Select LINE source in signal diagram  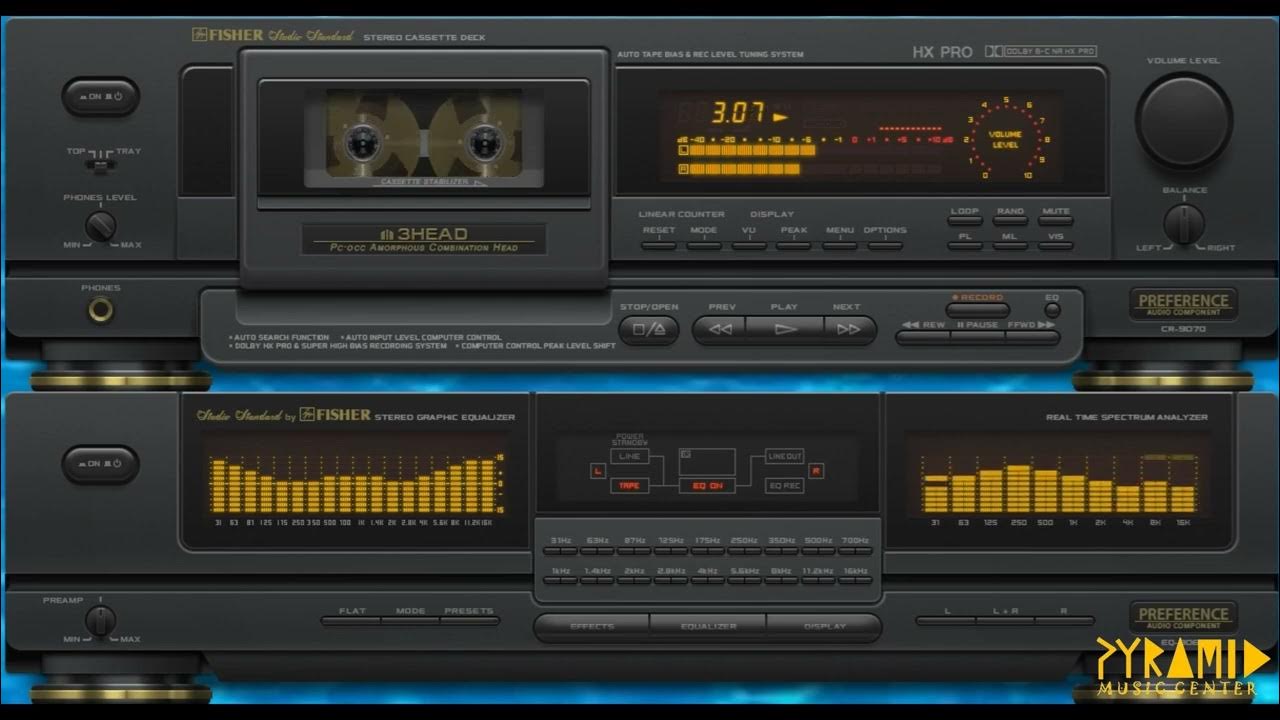629,456
